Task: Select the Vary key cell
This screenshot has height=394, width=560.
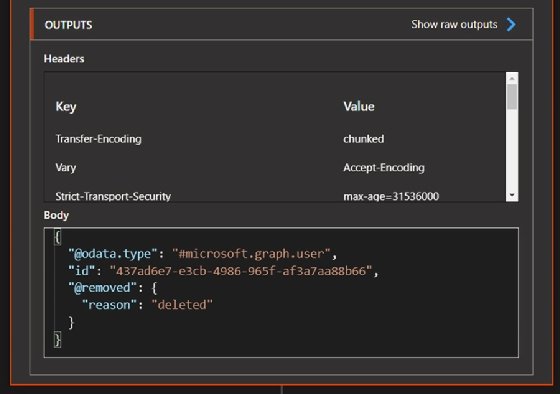Action: pos(66,168)
